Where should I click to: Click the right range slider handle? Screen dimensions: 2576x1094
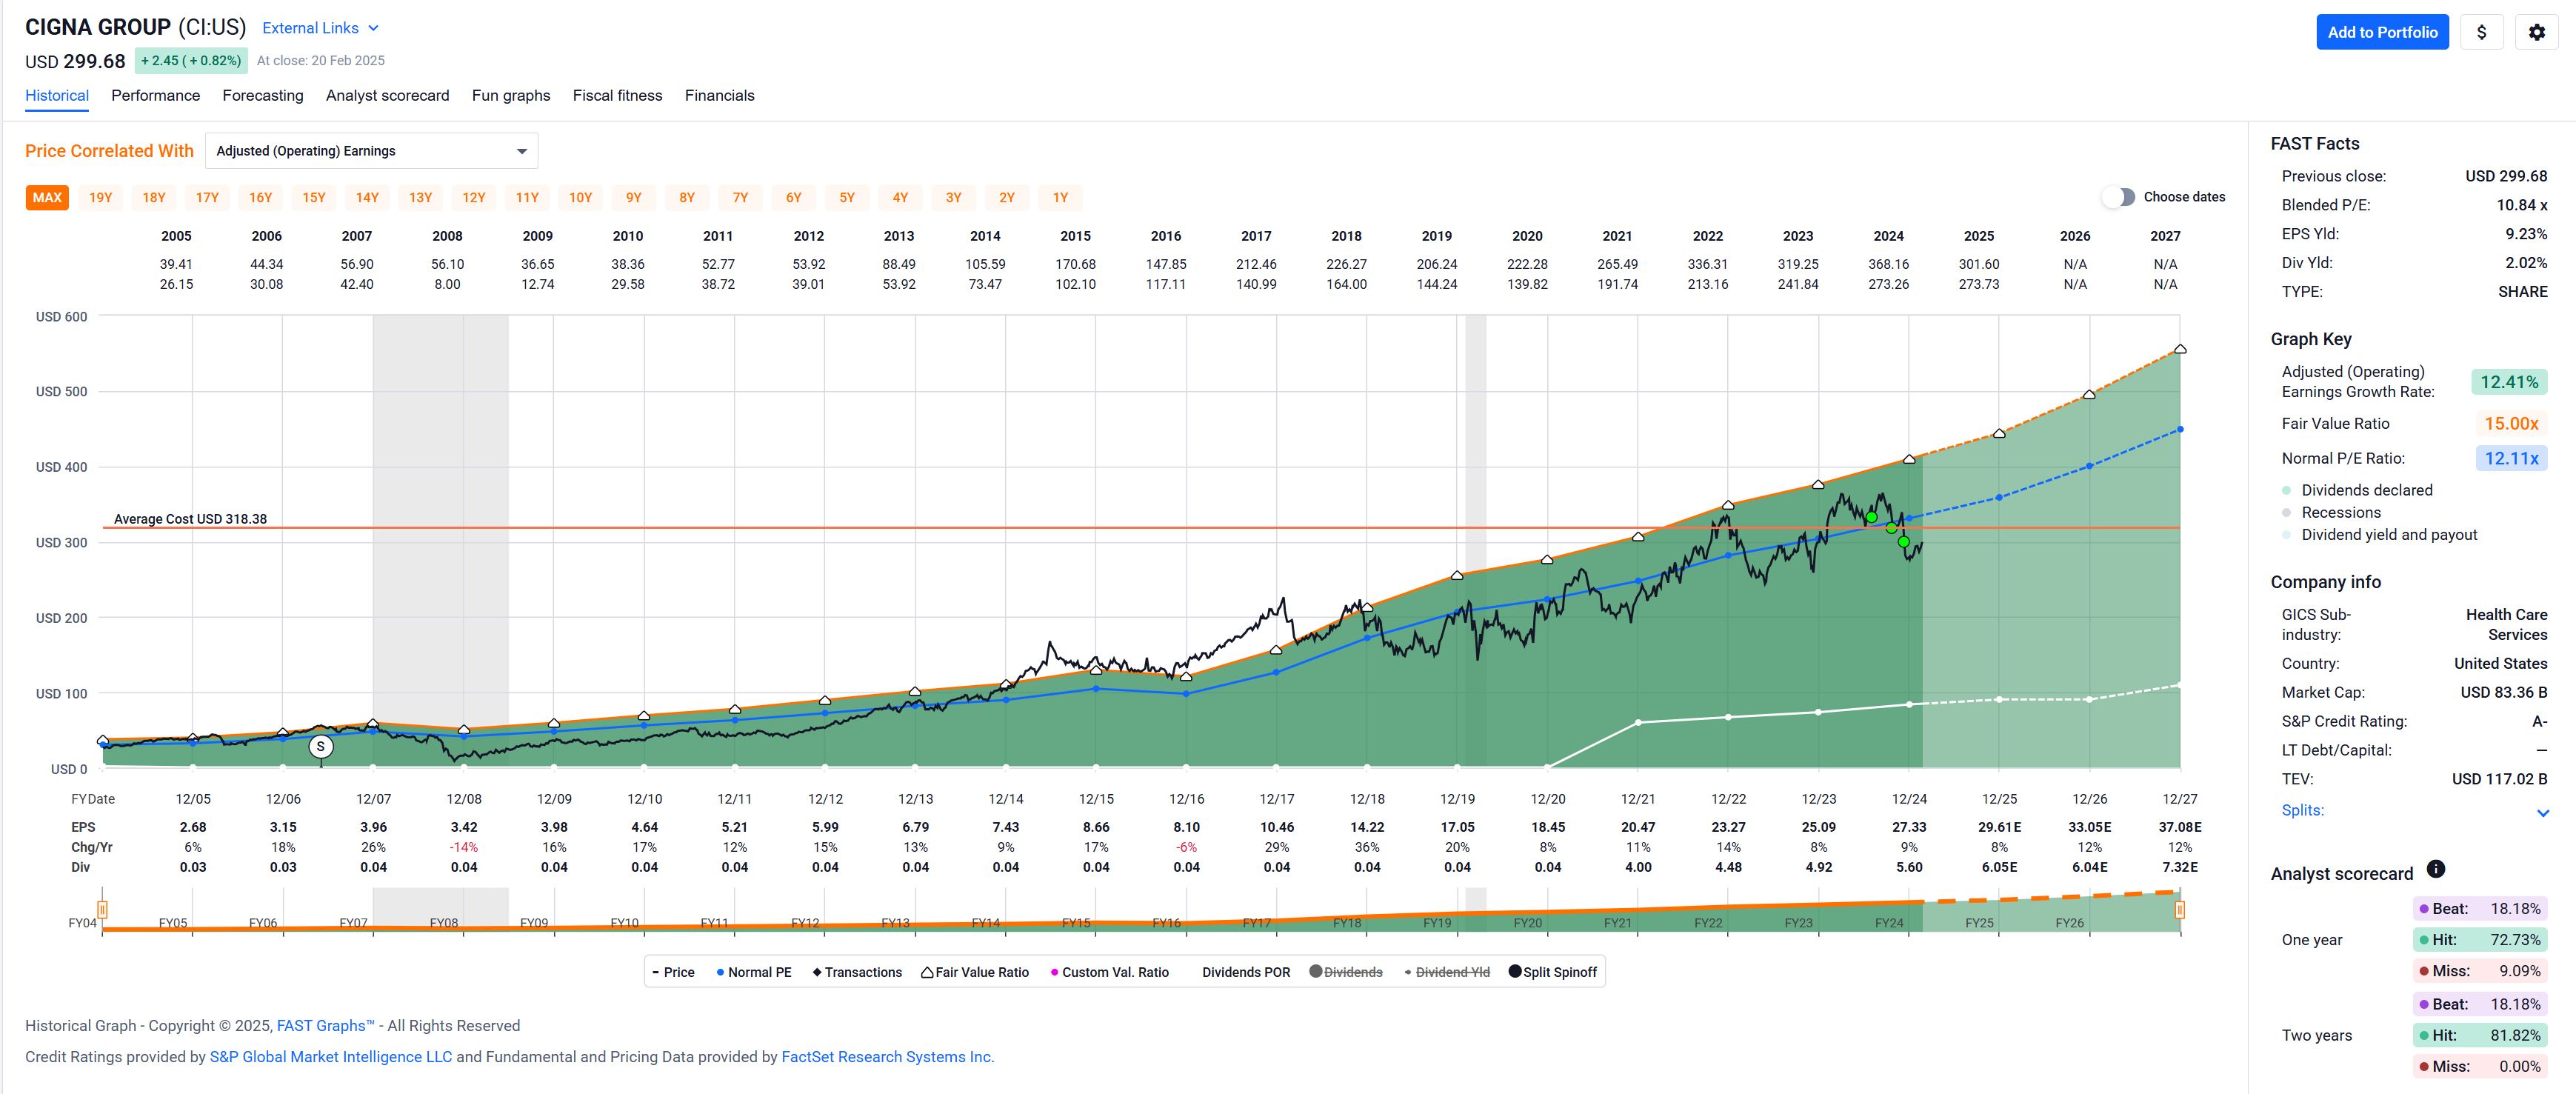pyautogui.click(x=2180, y=910)
